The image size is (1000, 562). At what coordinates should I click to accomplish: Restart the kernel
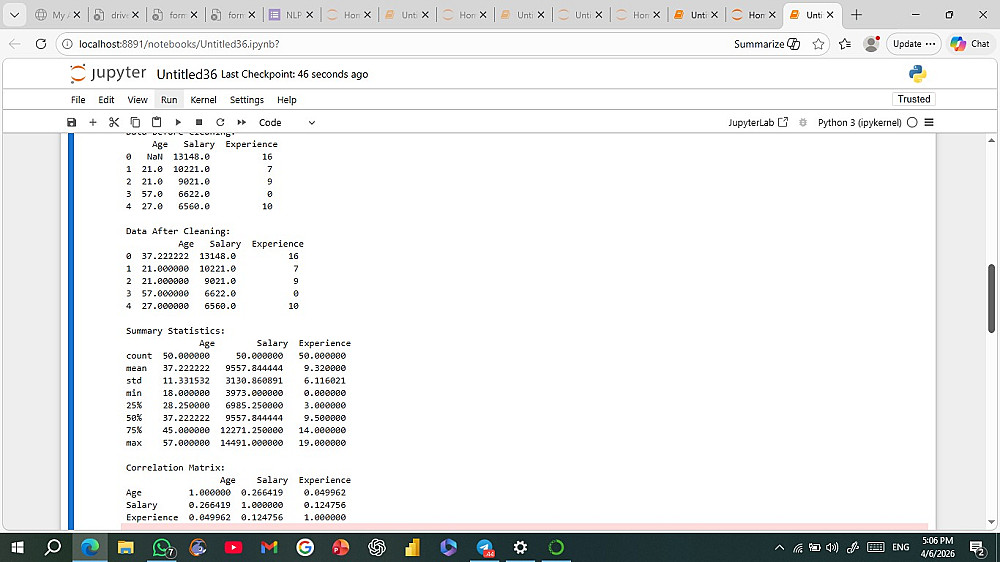point(220,122)
